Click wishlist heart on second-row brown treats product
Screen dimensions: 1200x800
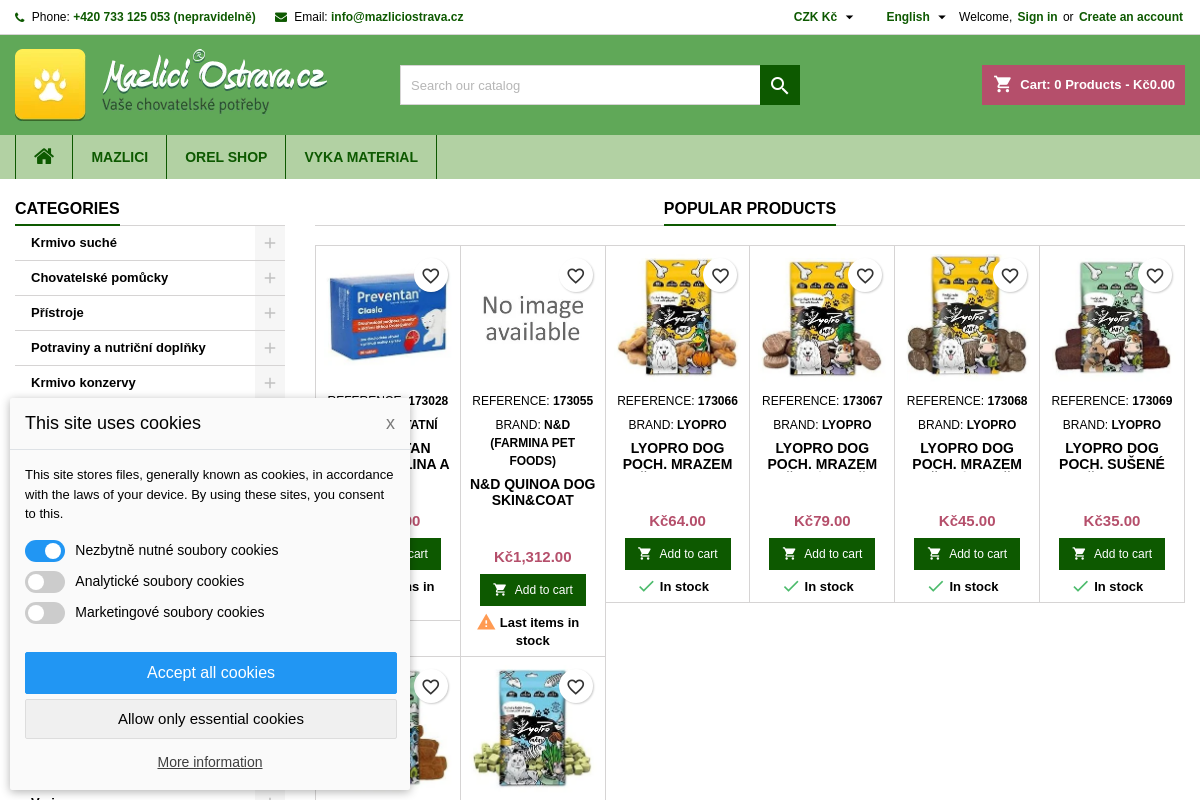point(430,687)
